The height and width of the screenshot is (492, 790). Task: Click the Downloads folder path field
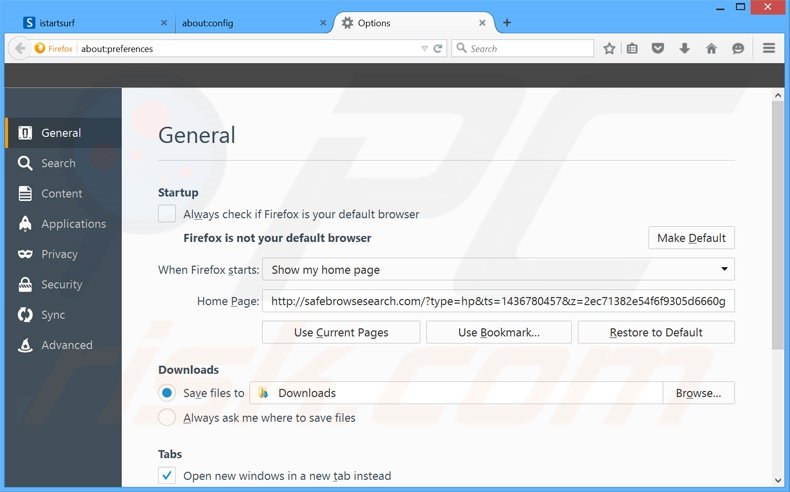pyautogui.click(x=456, y=393)
